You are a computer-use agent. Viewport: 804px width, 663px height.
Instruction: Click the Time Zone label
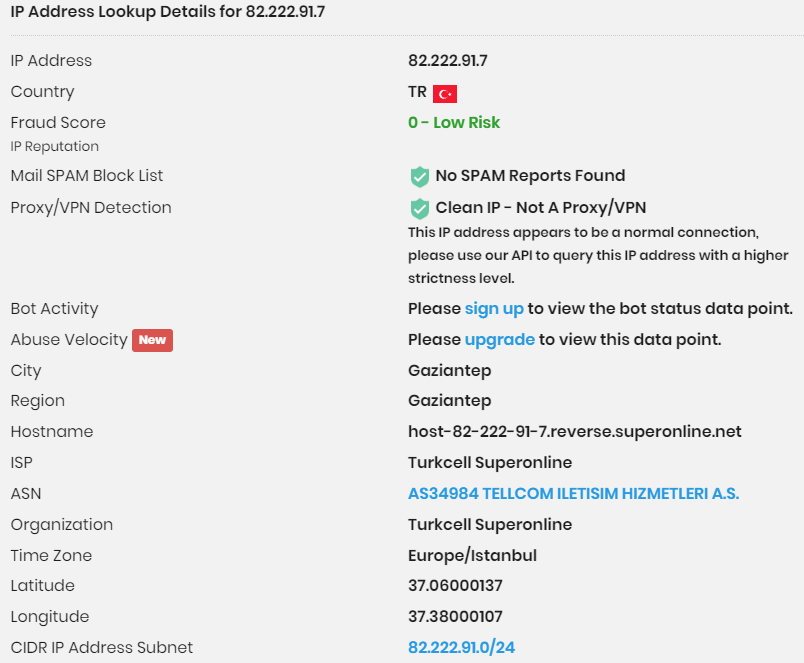pos(51,555)
